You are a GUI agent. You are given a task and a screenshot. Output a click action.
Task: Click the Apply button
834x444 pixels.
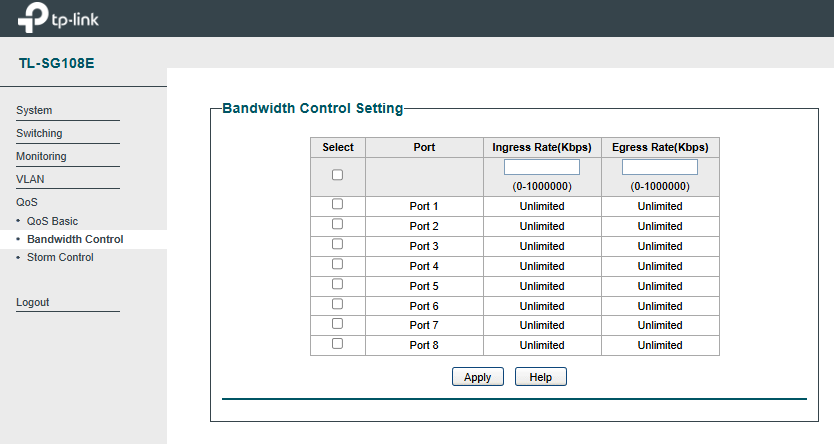point(478,377)
